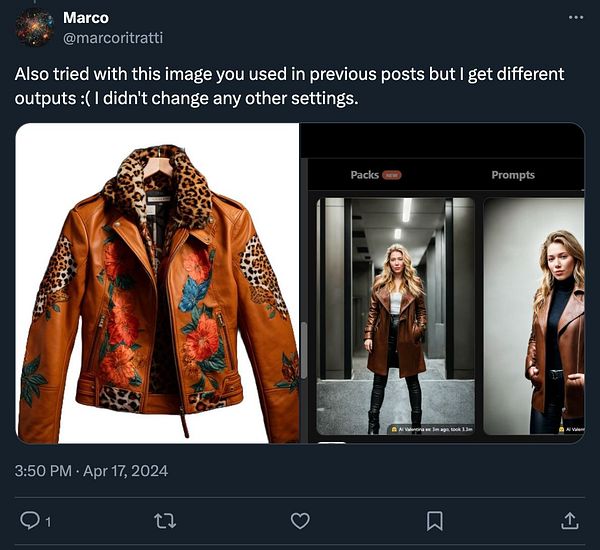This screenshot has width=600, height=550.
Task: Open the 3:50 PM Apr 17 timestamp link
Action: coord(92,470)
